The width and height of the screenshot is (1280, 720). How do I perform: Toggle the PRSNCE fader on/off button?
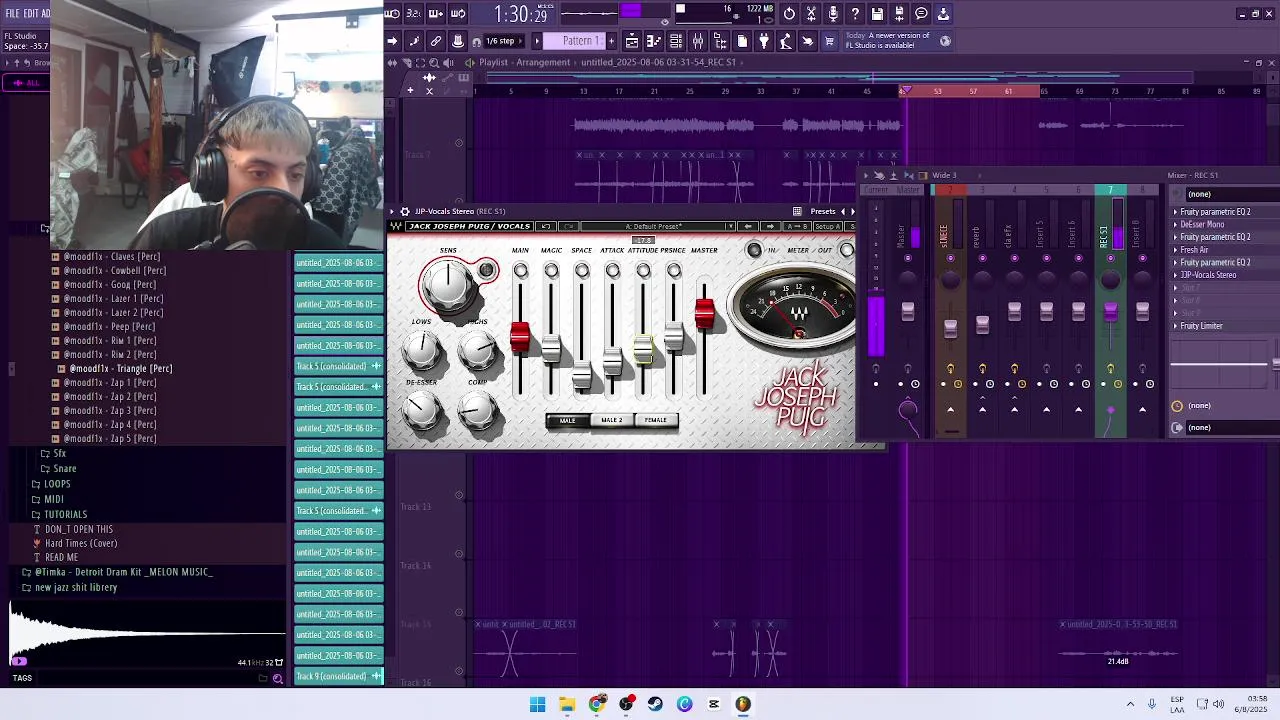[x=674, y=271]
